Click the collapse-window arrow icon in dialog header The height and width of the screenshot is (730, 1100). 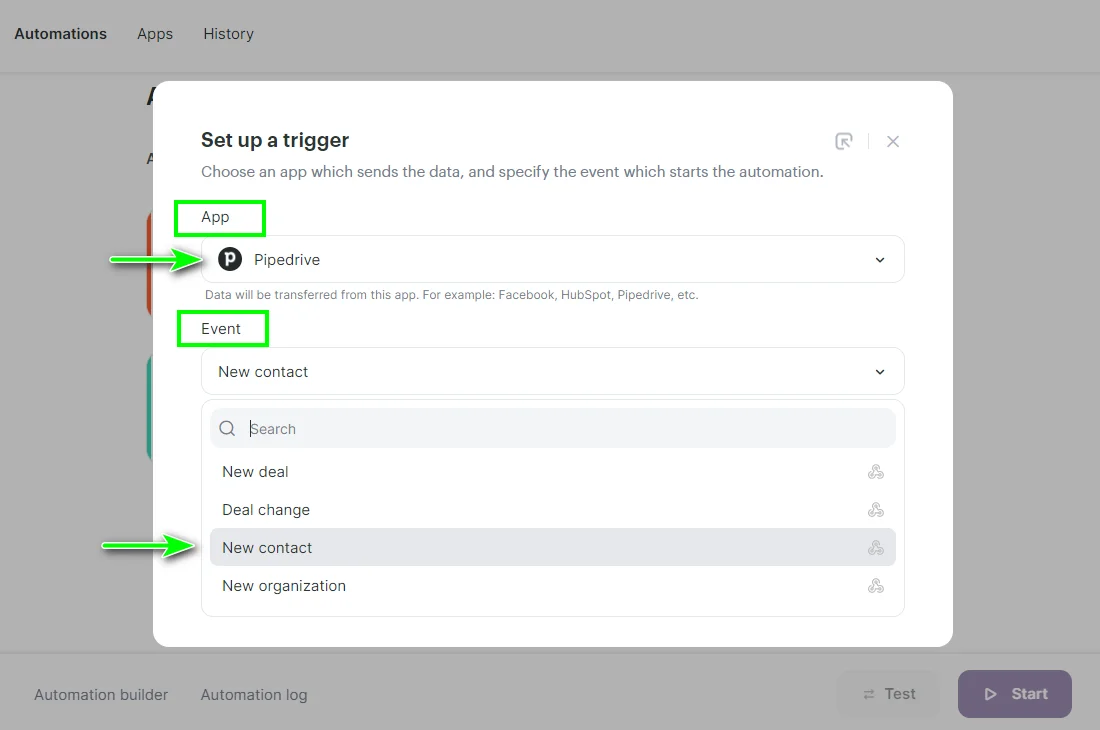pos(843,141)
